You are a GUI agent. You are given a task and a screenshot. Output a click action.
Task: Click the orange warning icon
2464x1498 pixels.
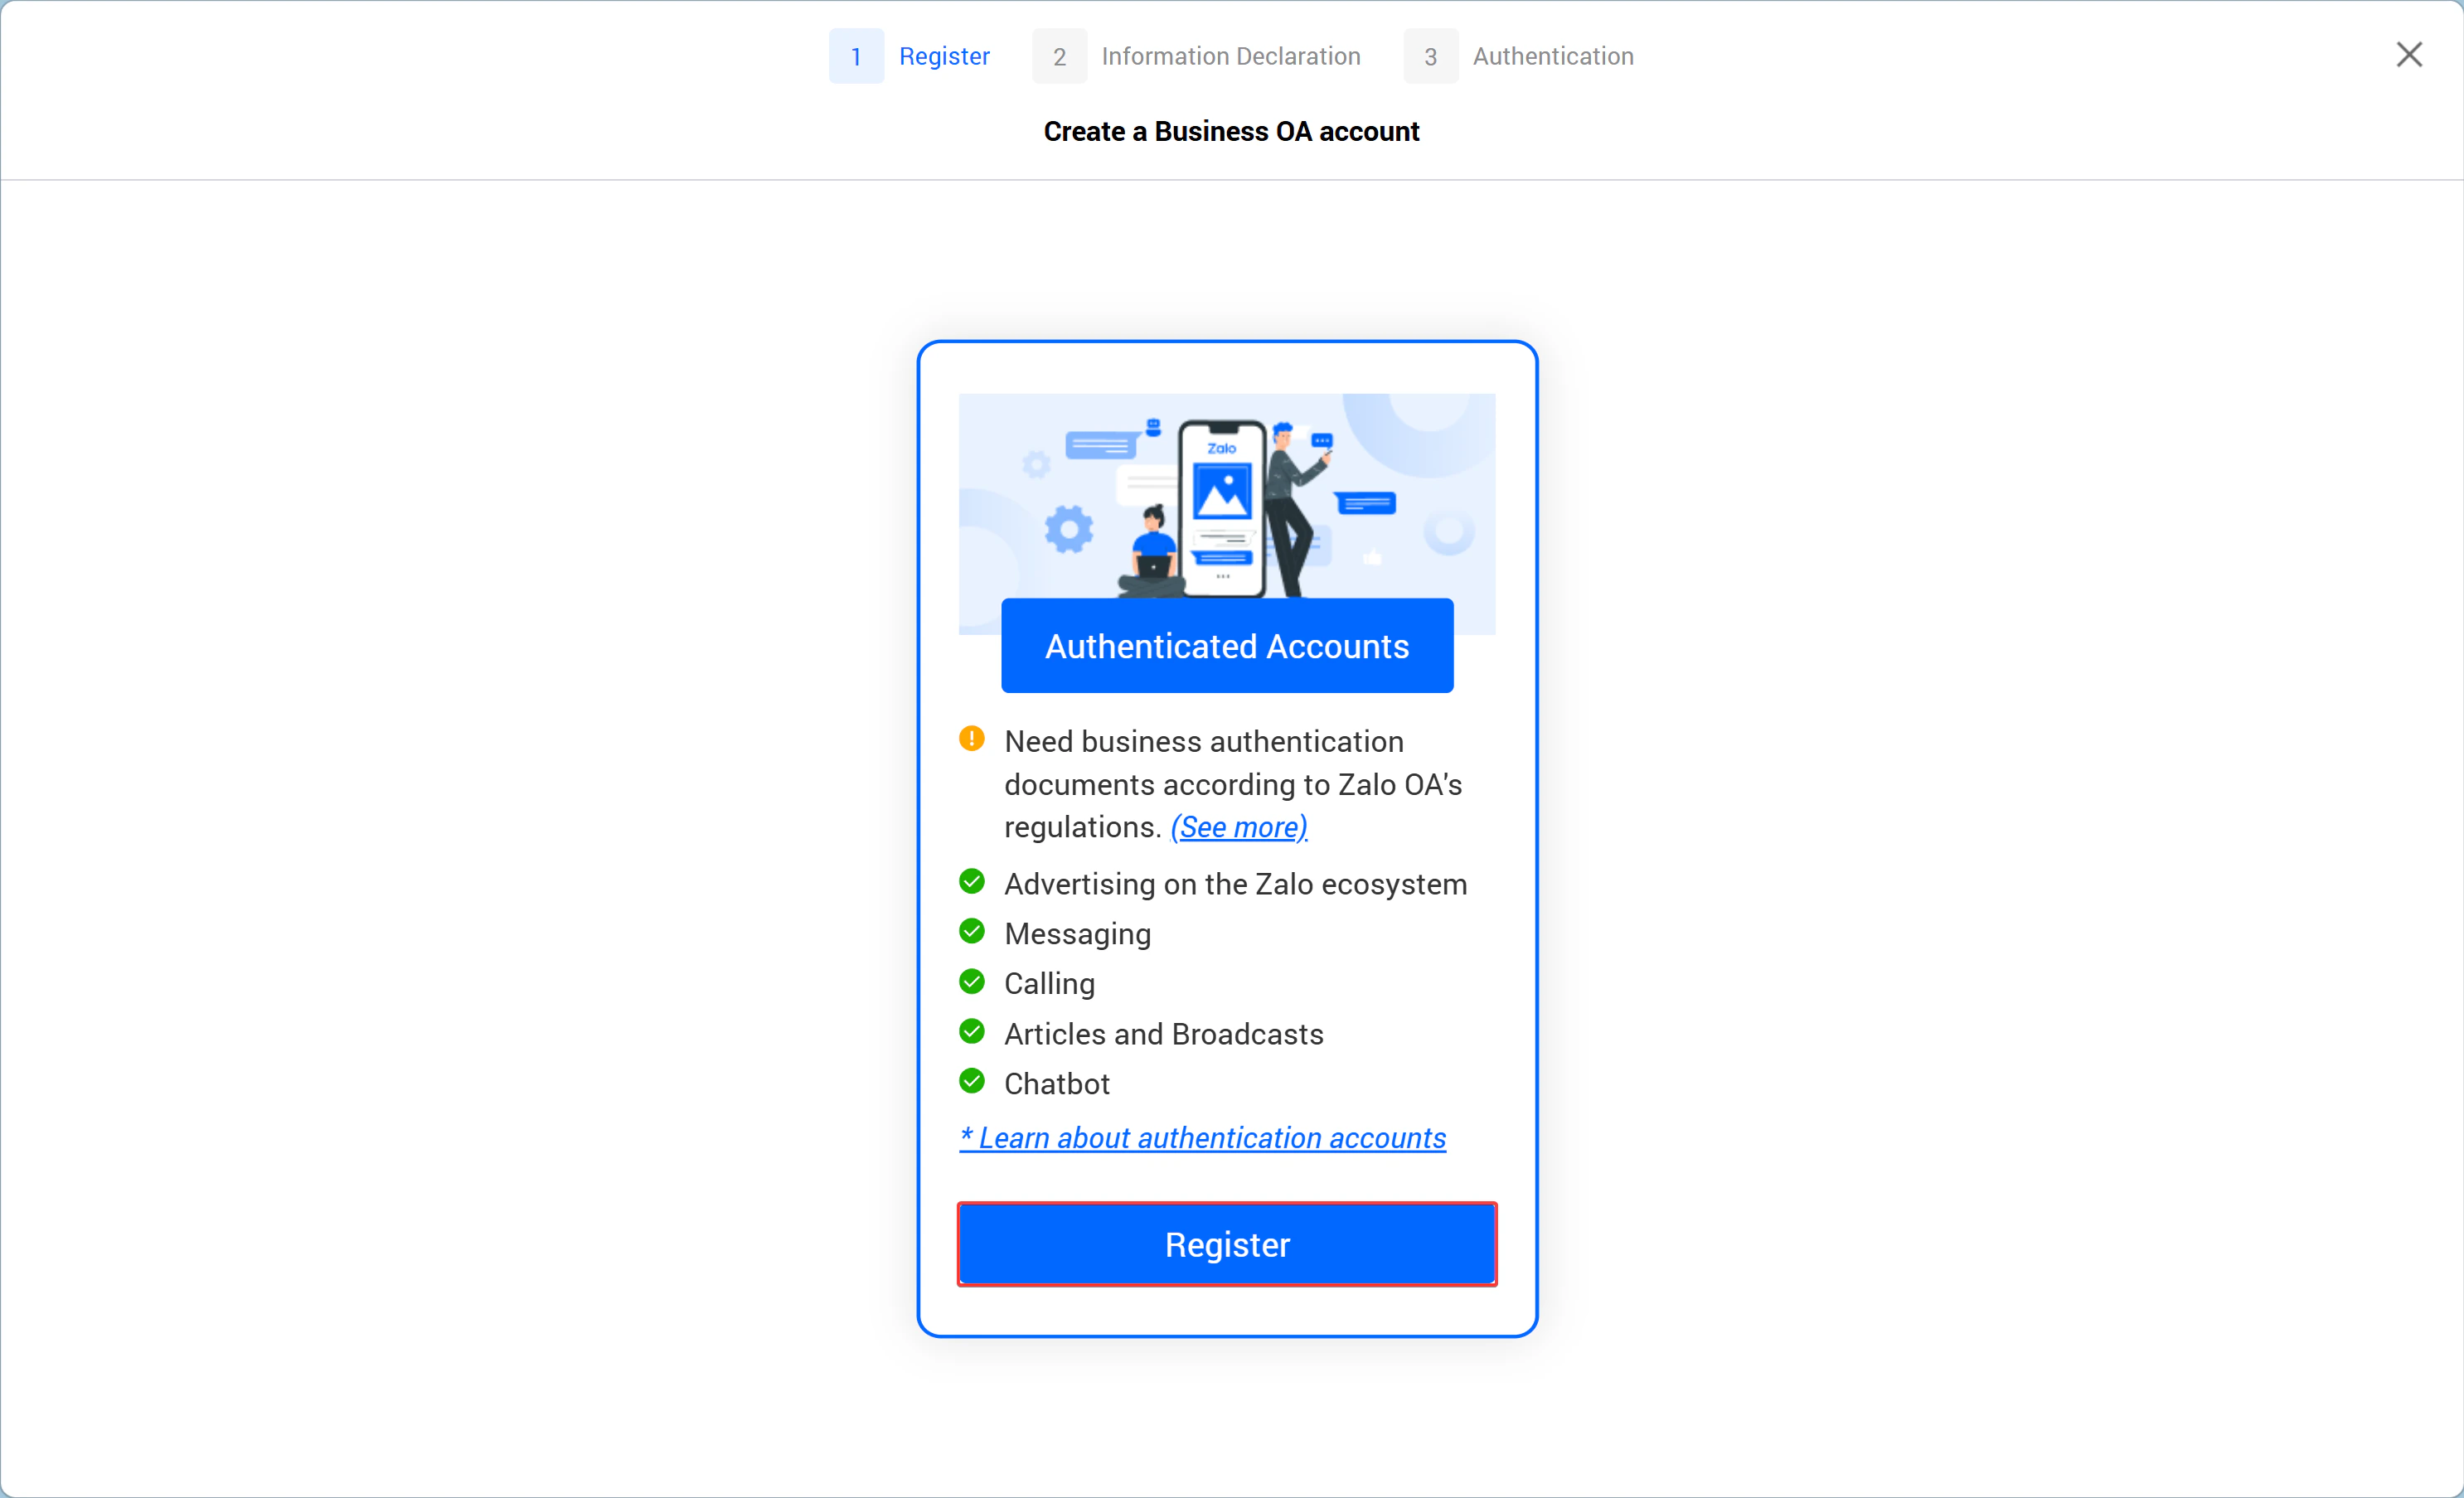pos(971,739)
